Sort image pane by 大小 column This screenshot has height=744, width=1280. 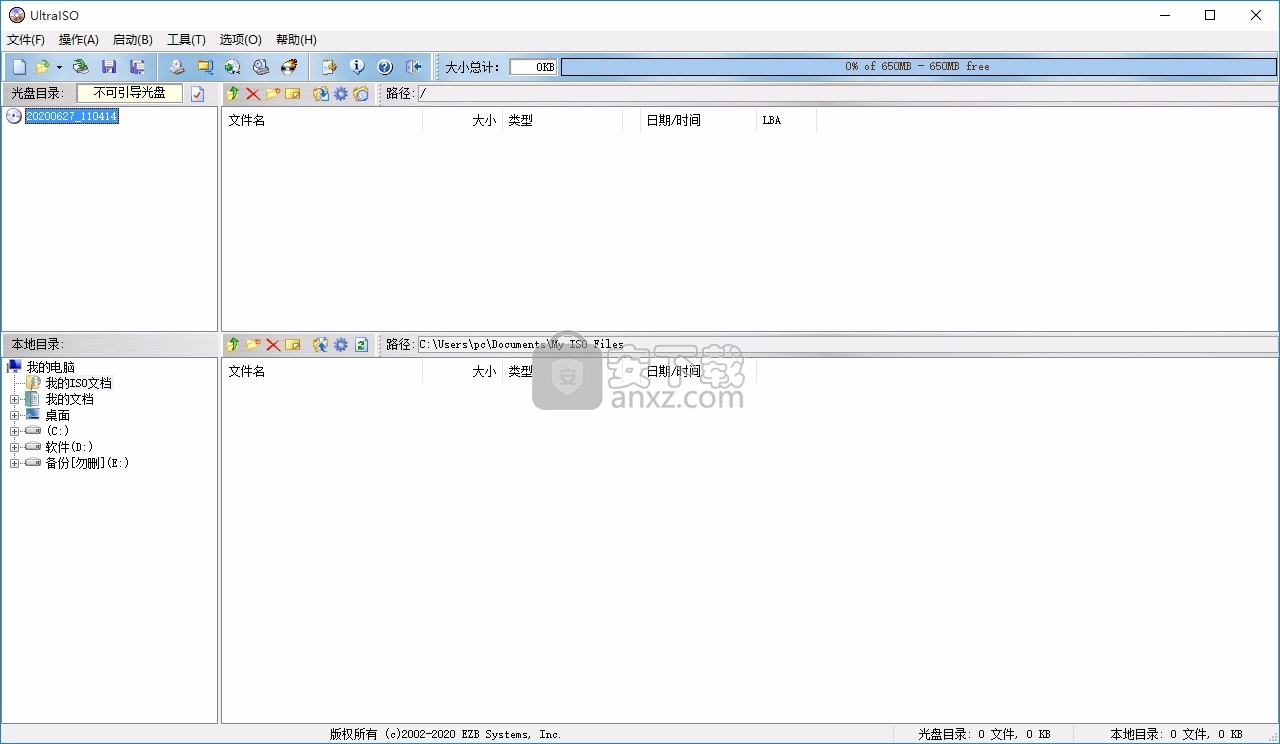click(461, 120)
